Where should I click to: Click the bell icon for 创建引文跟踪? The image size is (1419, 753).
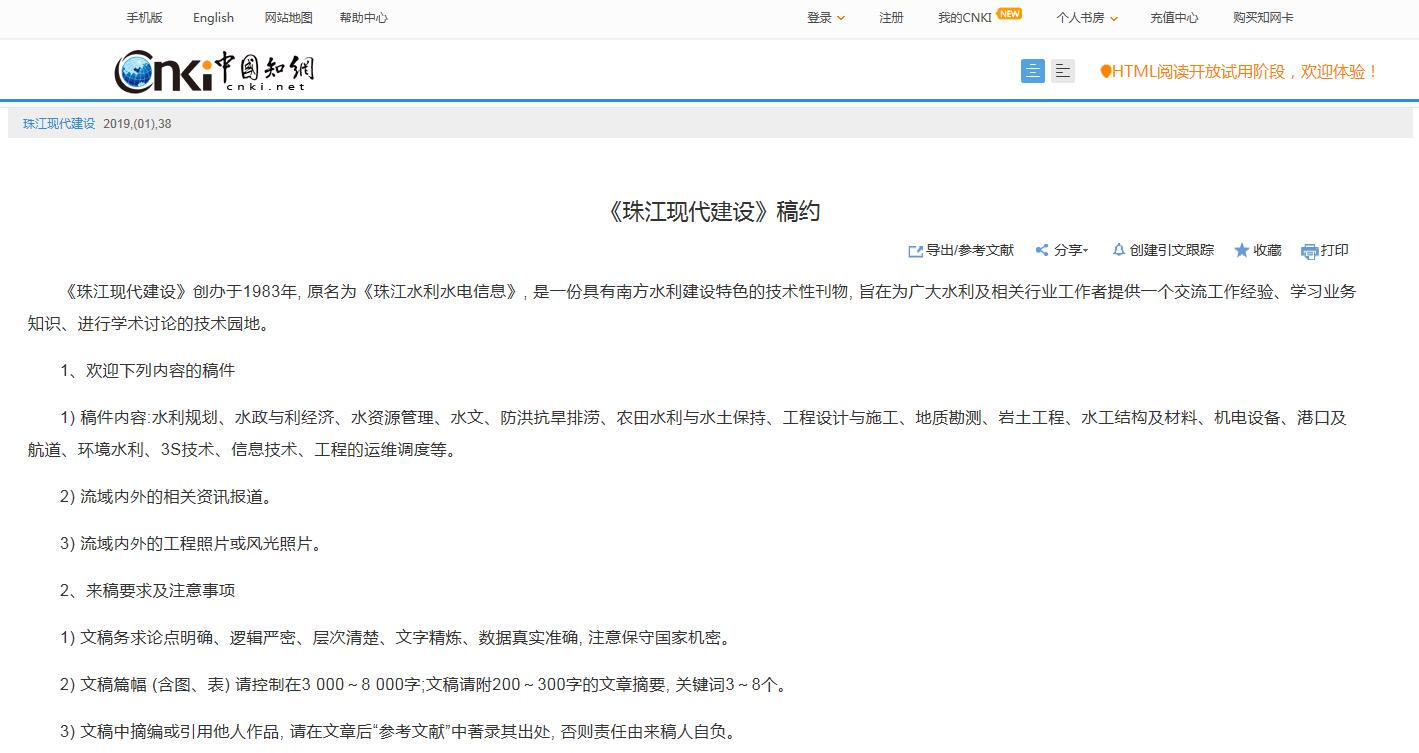(x=1119, y=250)
